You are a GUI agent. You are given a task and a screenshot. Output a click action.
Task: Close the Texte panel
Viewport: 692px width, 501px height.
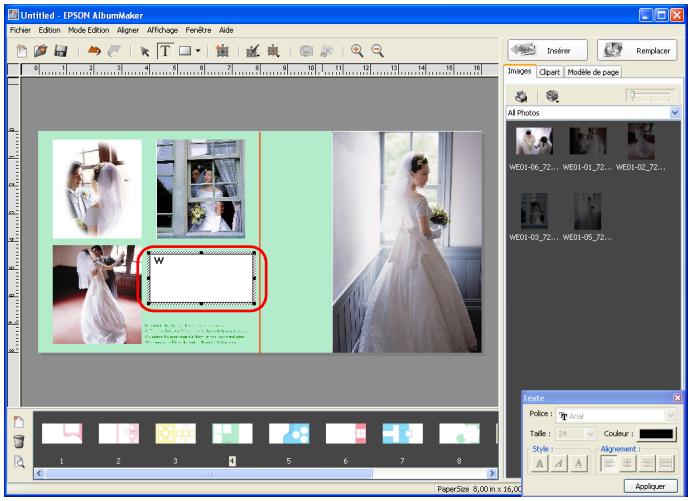pos(677,398)
